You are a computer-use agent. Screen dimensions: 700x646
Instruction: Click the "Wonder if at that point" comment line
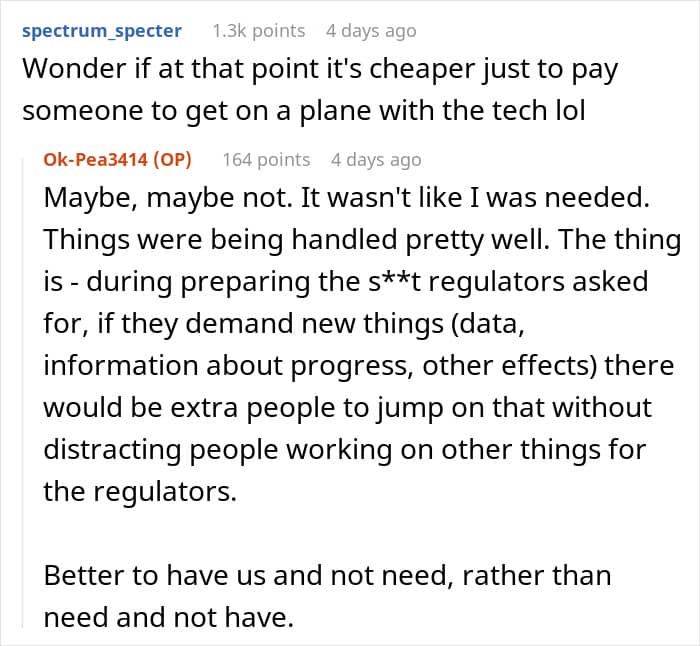pyautogui.click(x=320, y=70)
